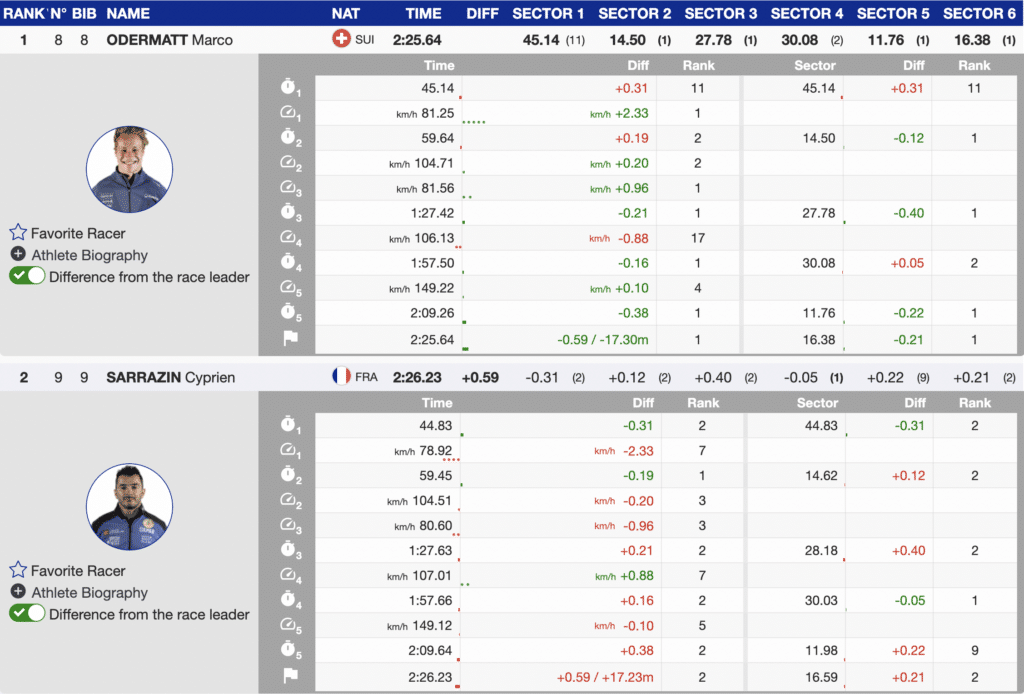Image resolution: width=1024 pixels, height=694 pixels.
Task: Click the star icon beside Sarrazin's Favorite Racer
Action: (x=17, y=570)
